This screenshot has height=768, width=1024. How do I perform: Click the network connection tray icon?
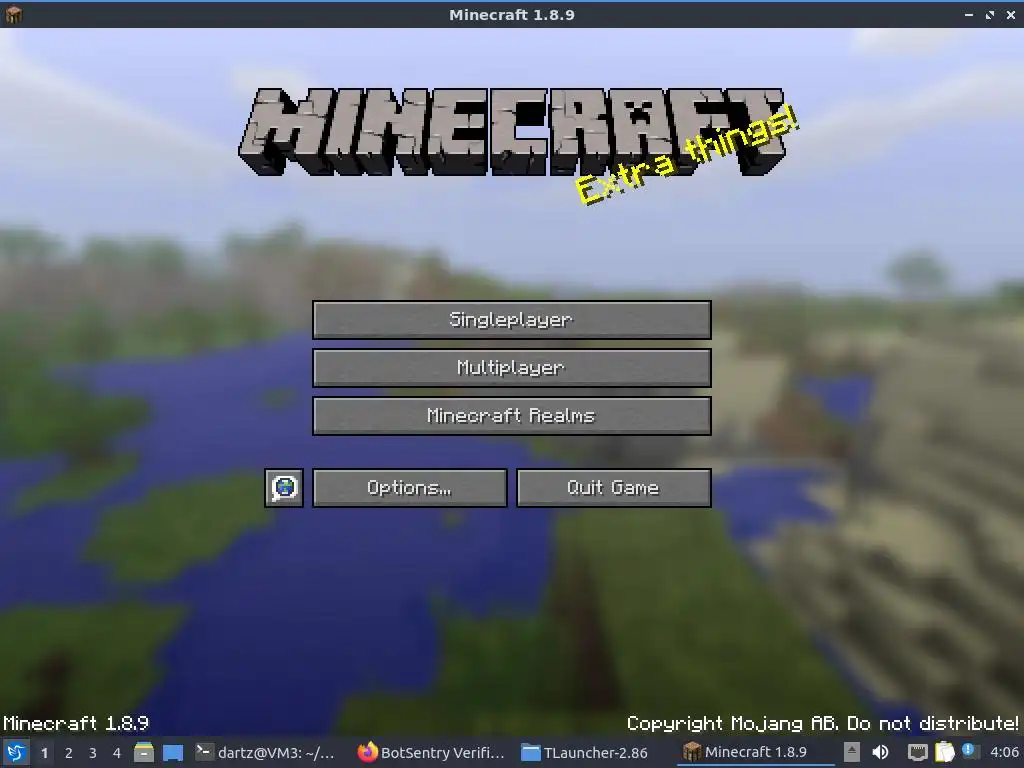(918, 752)
